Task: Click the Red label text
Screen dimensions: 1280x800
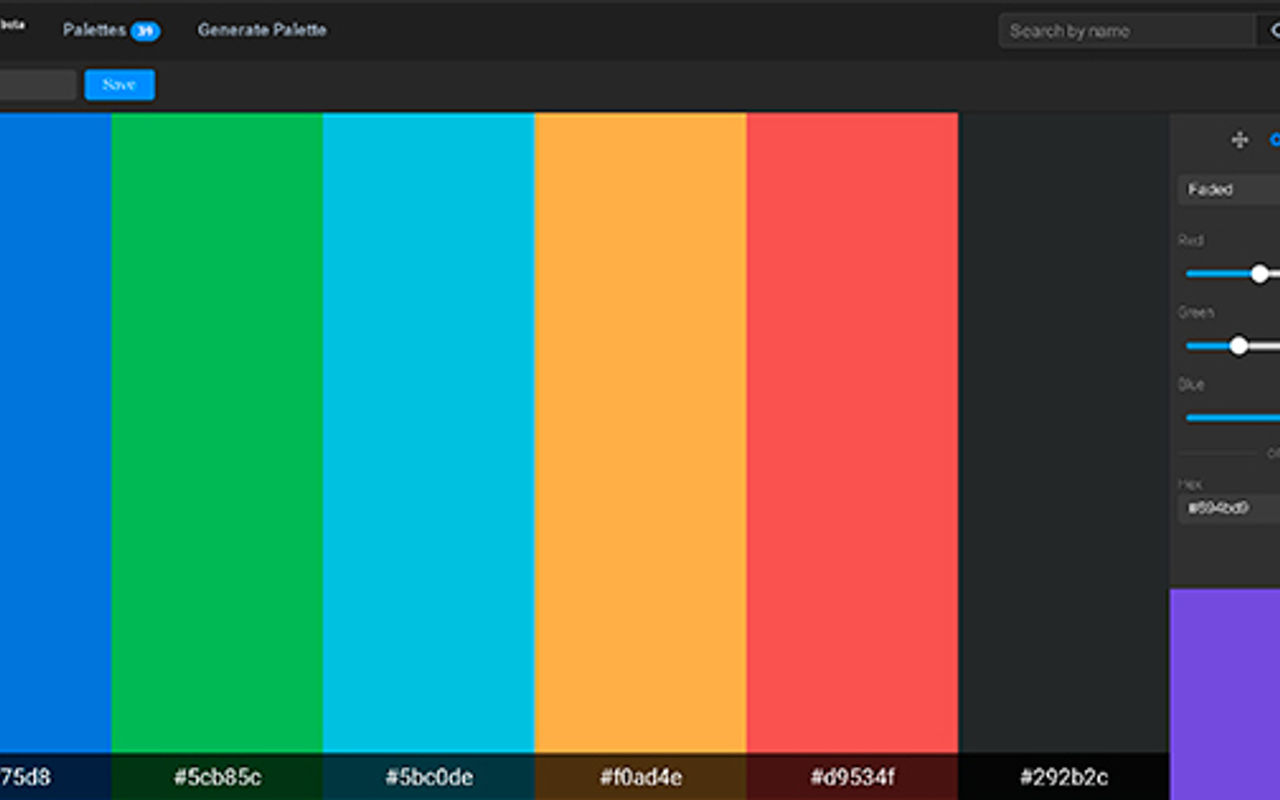Action: [1190, 240]
